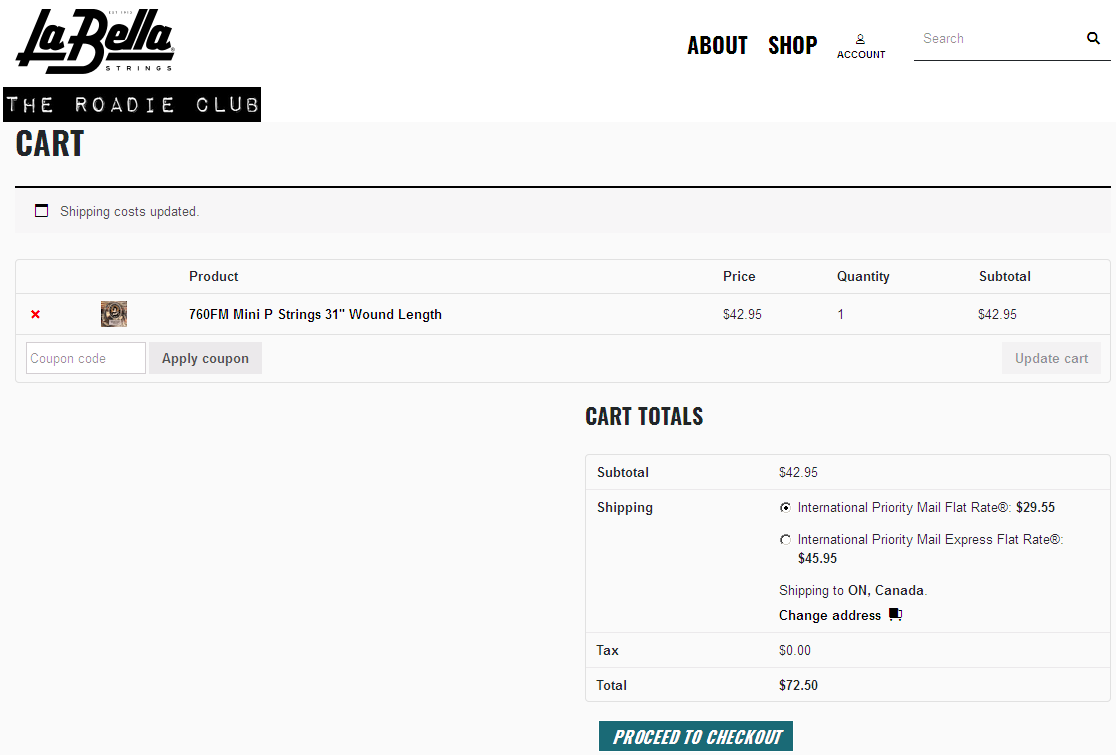Open the SHOP menu
The image size is (1116, 755).
[x=793, y=46]
